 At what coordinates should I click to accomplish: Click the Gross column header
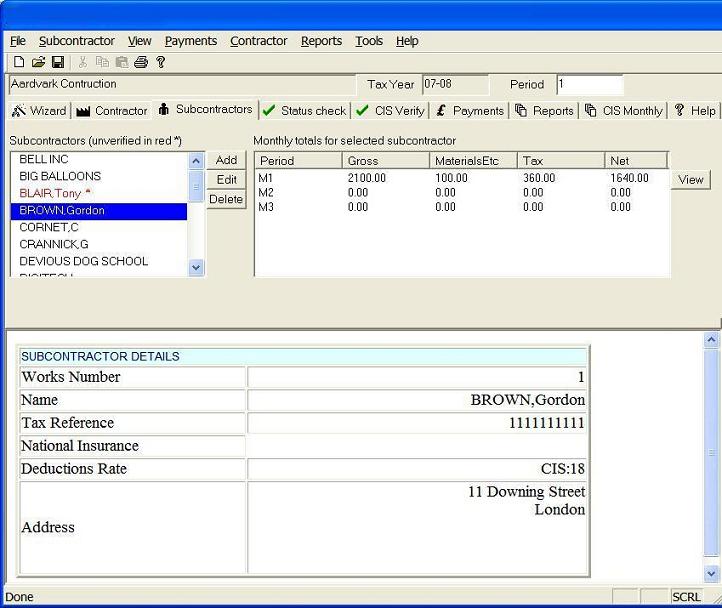point(386,161)
